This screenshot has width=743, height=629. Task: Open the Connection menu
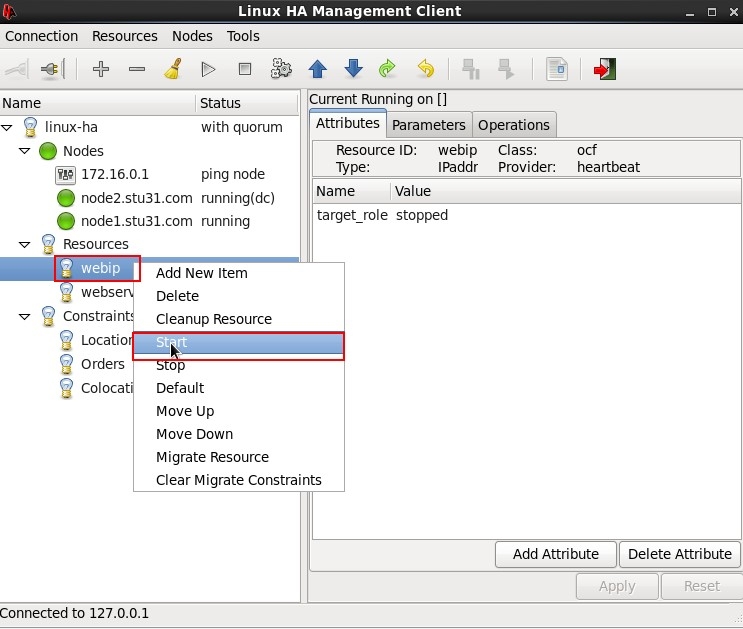42,36
